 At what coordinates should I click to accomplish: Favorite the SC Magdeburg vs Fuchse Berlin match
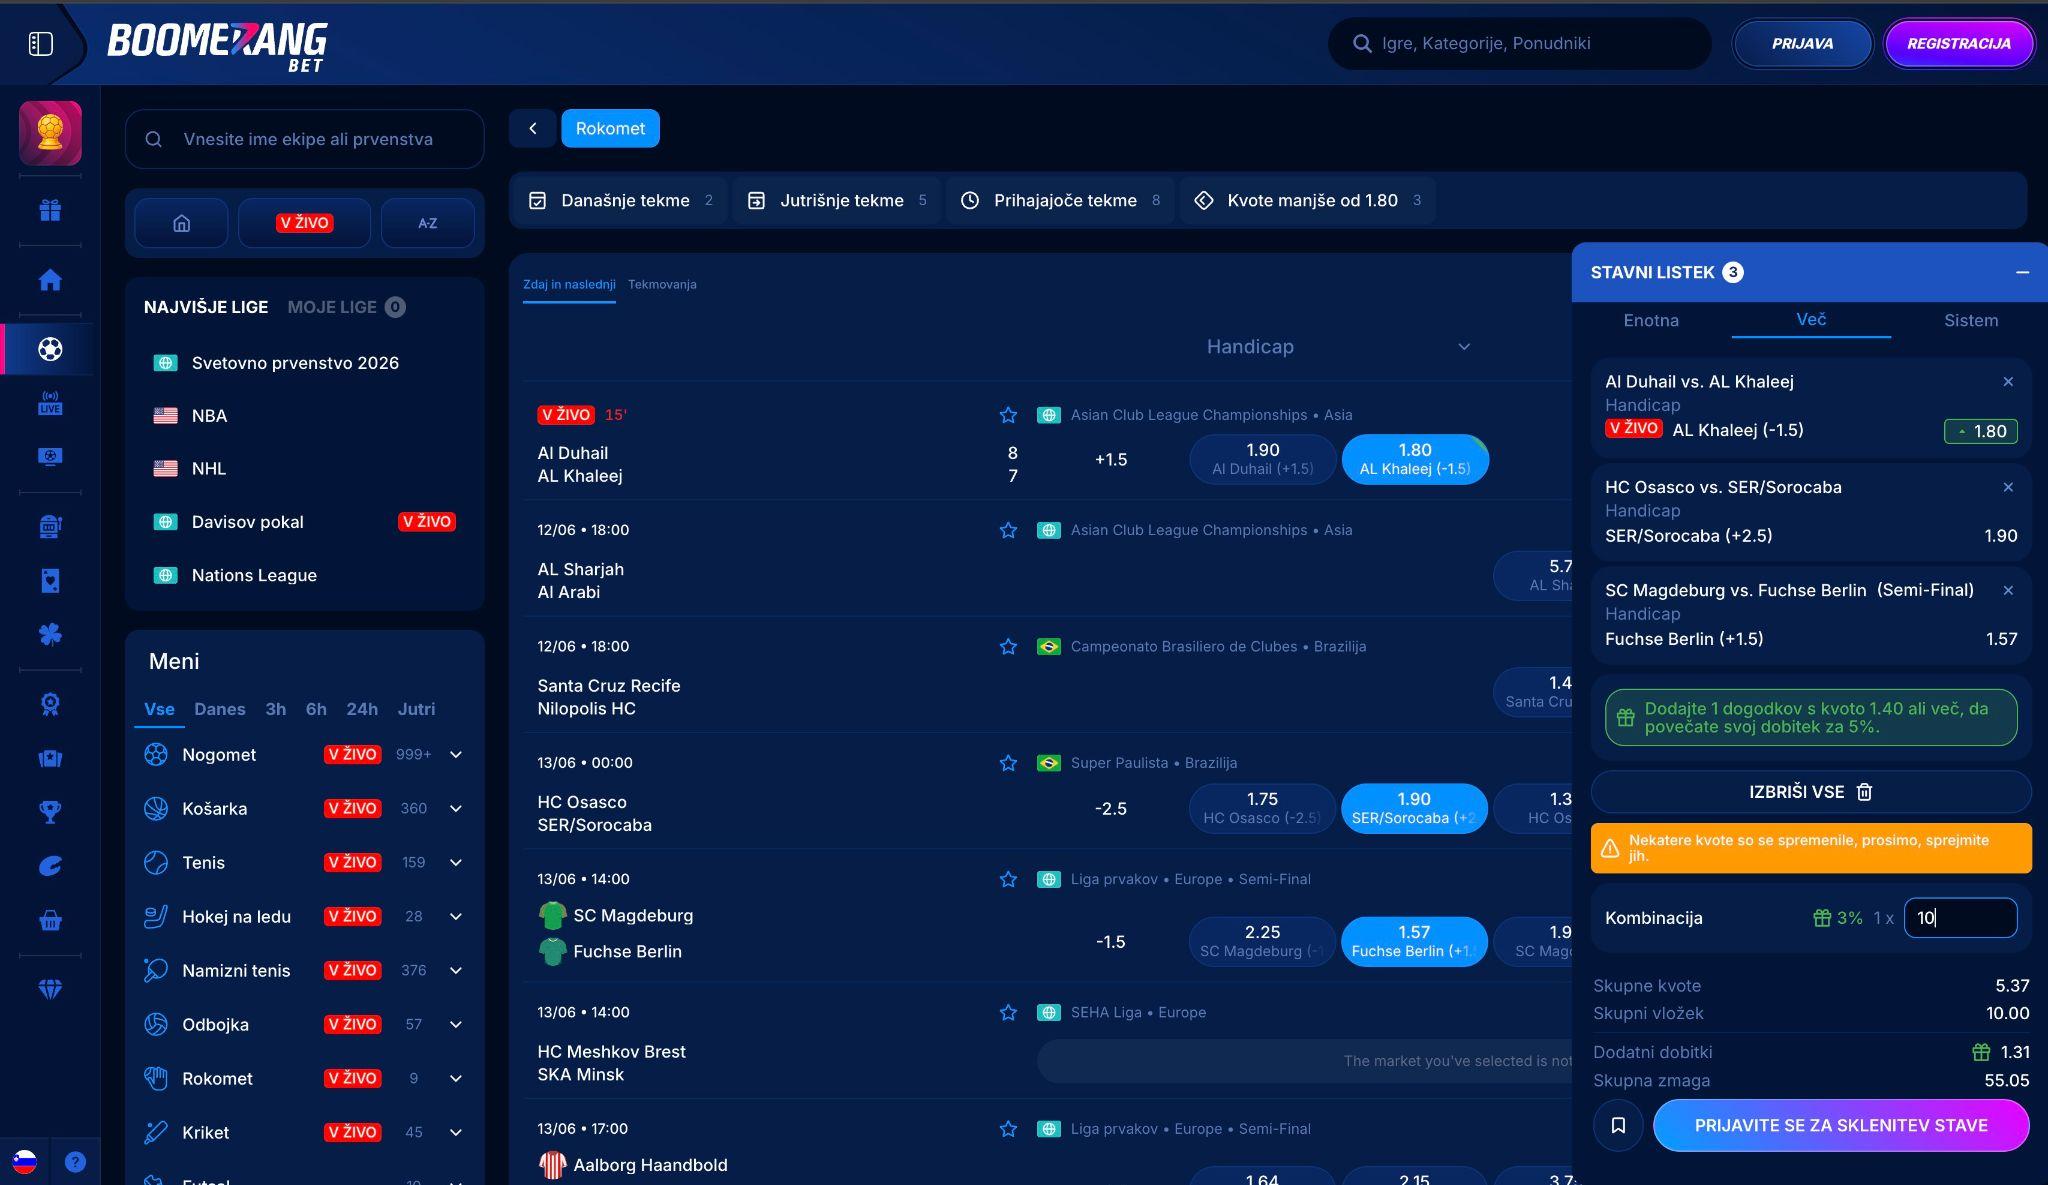coord(1008,879)
